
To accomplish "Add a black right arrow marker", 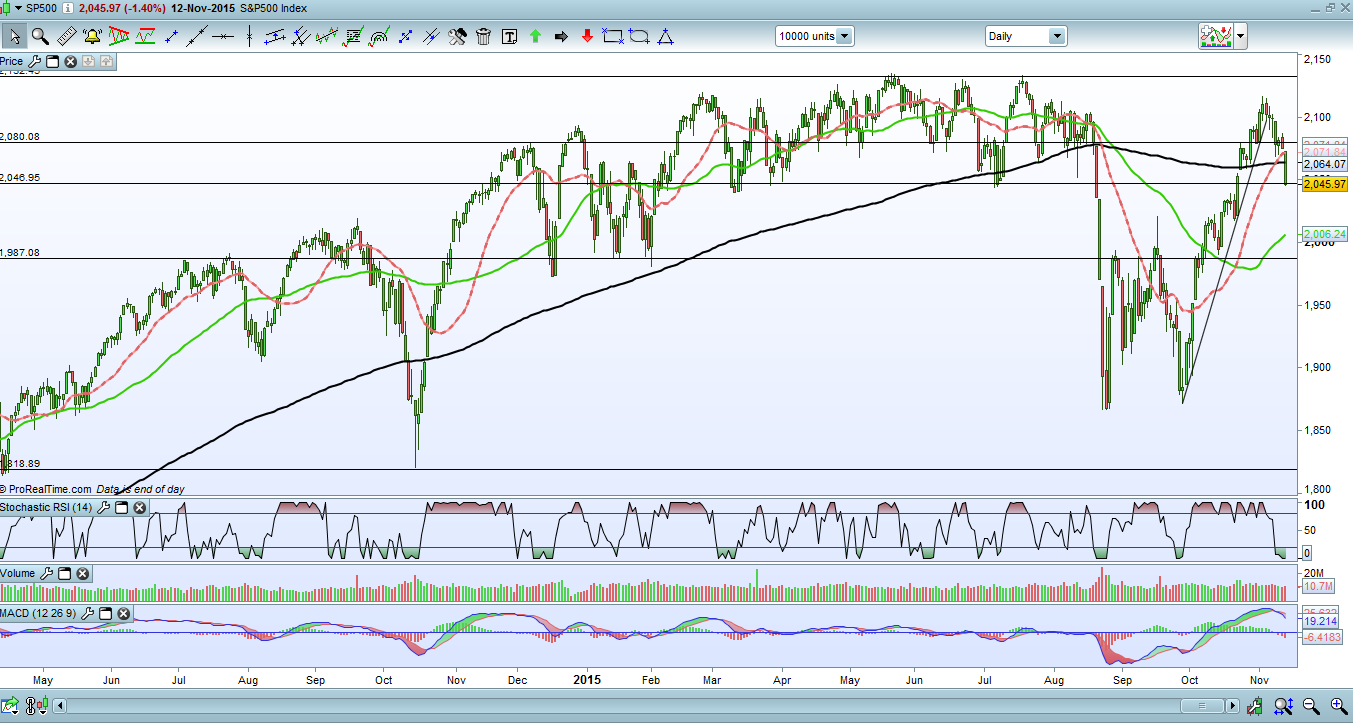I will click(x=561, y=37).
